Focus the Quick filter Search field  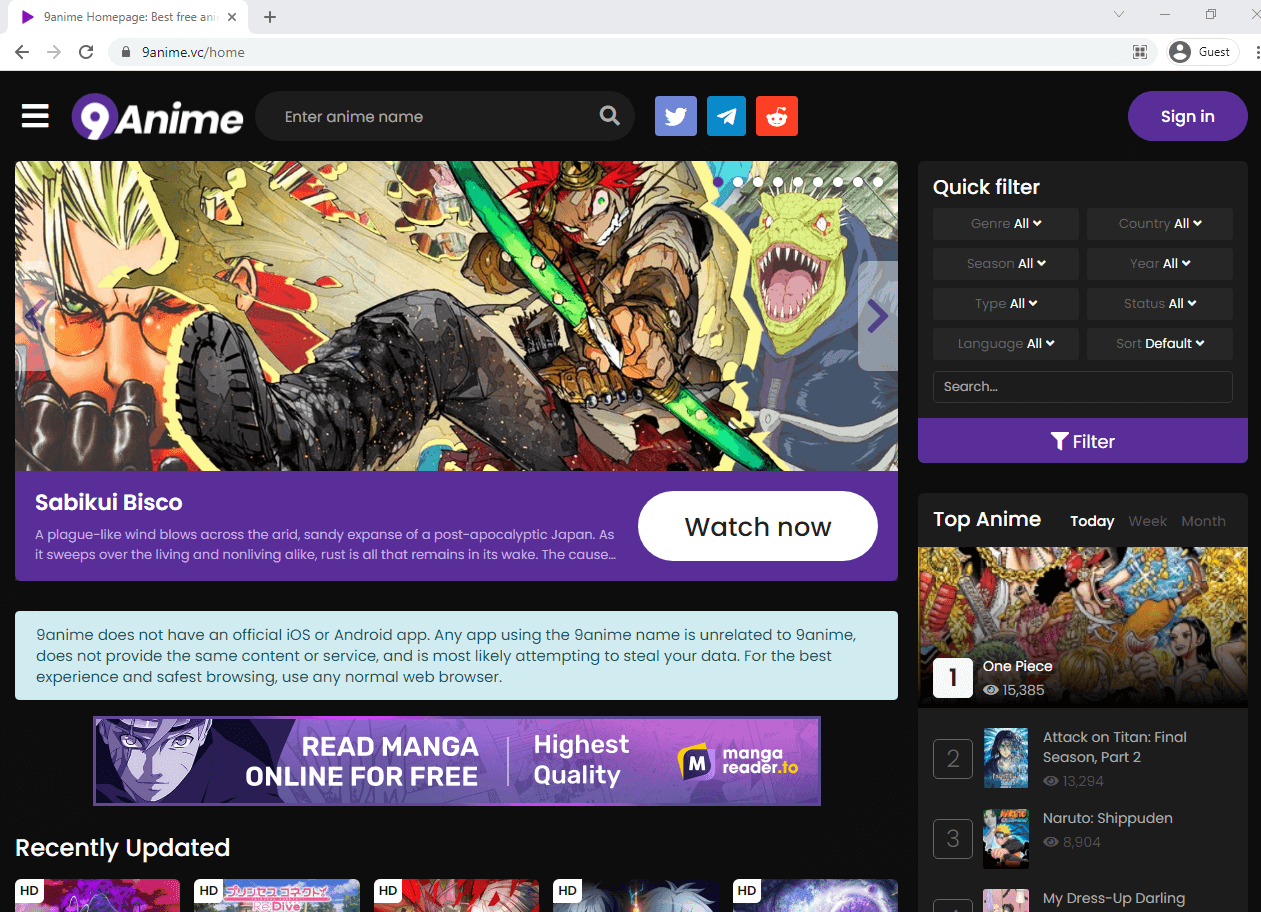click(1083, 387)
